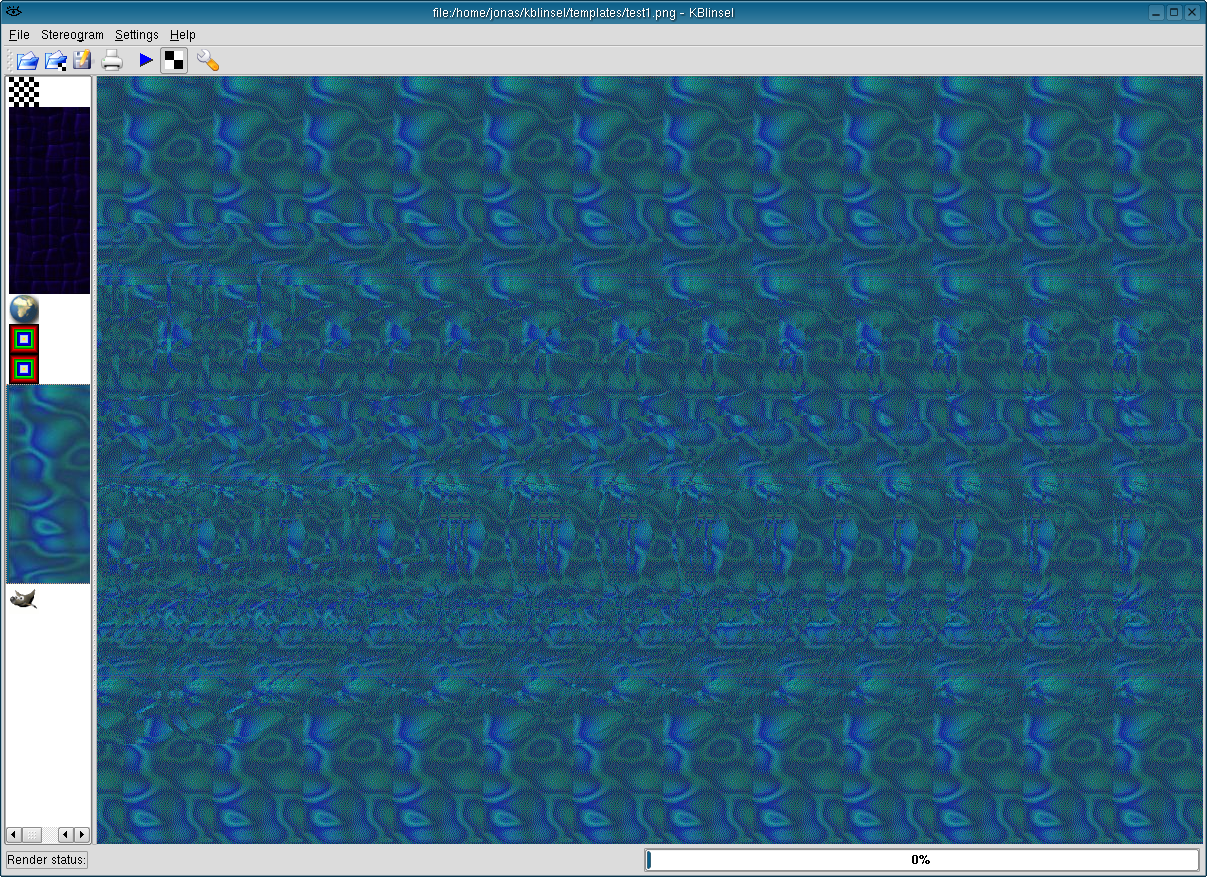
Task: Open a depth map file from toolbar
Action: [x=27, y=60]
